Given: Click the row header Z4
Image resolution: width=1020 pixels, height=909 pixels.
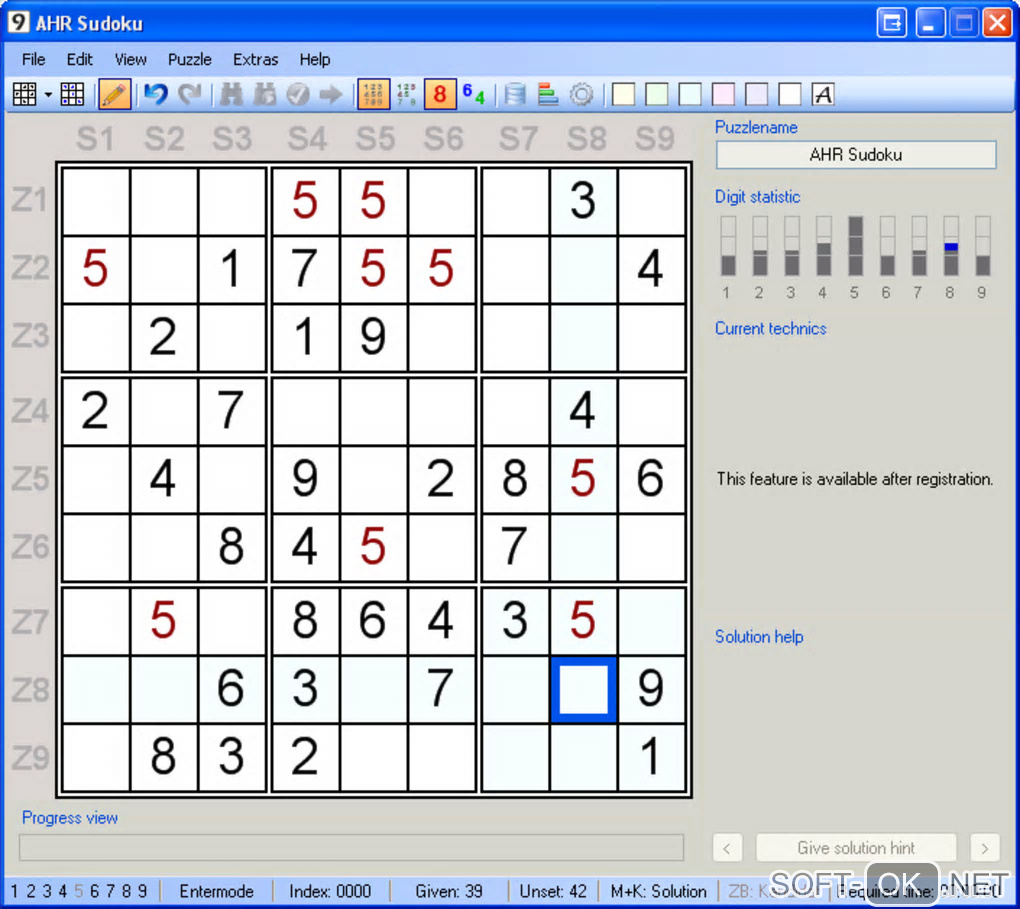Looking at the screenshot, I should (30, 411).
